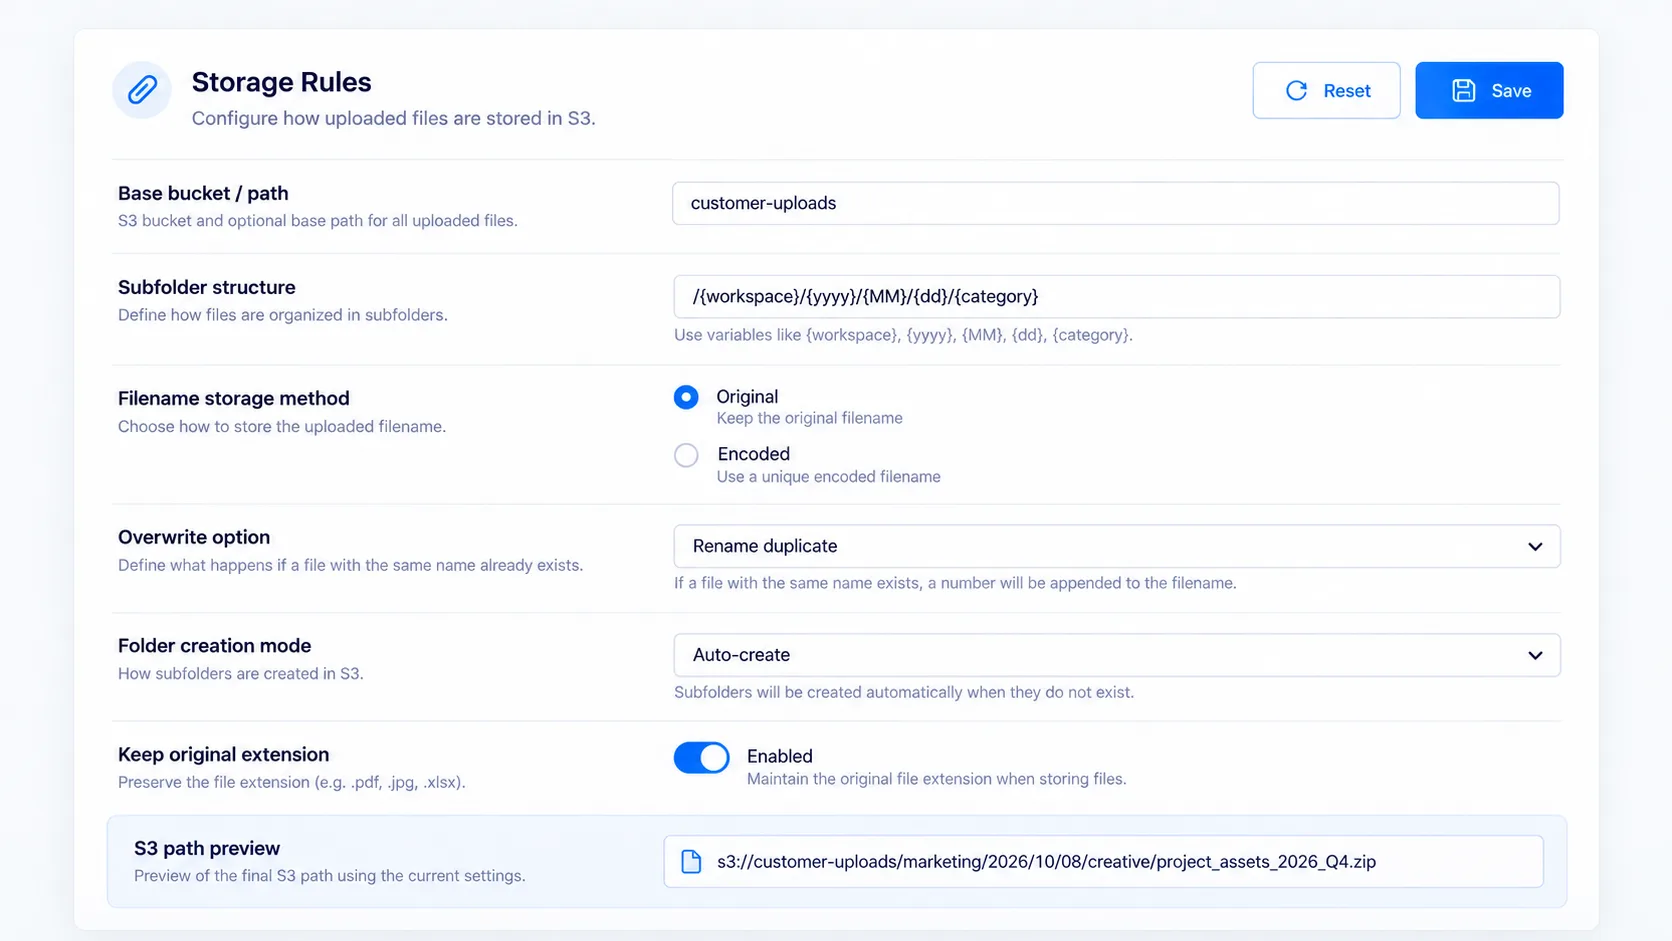Click the 'Filename storage method' label
Screen dimensions: 1672x941
[x=234, y=398]
